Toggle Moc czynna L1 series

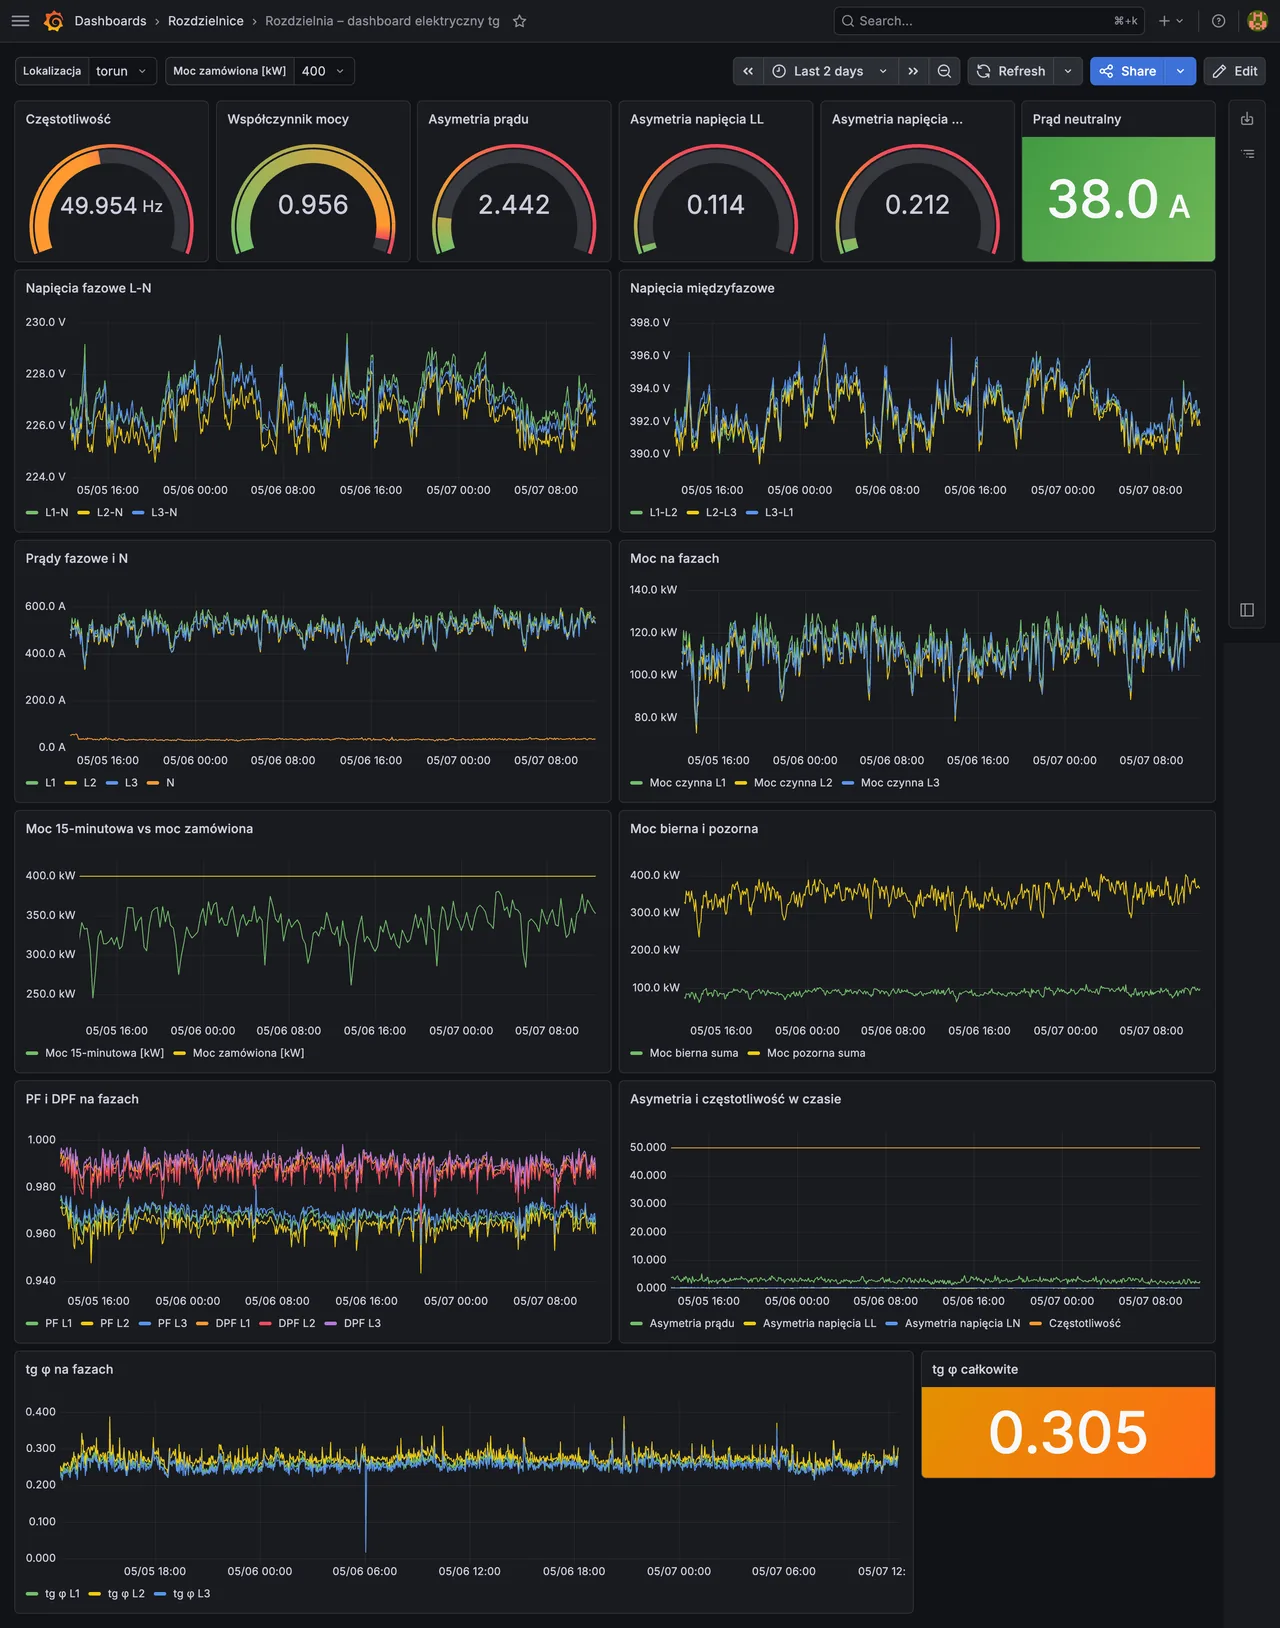point(688,783)
